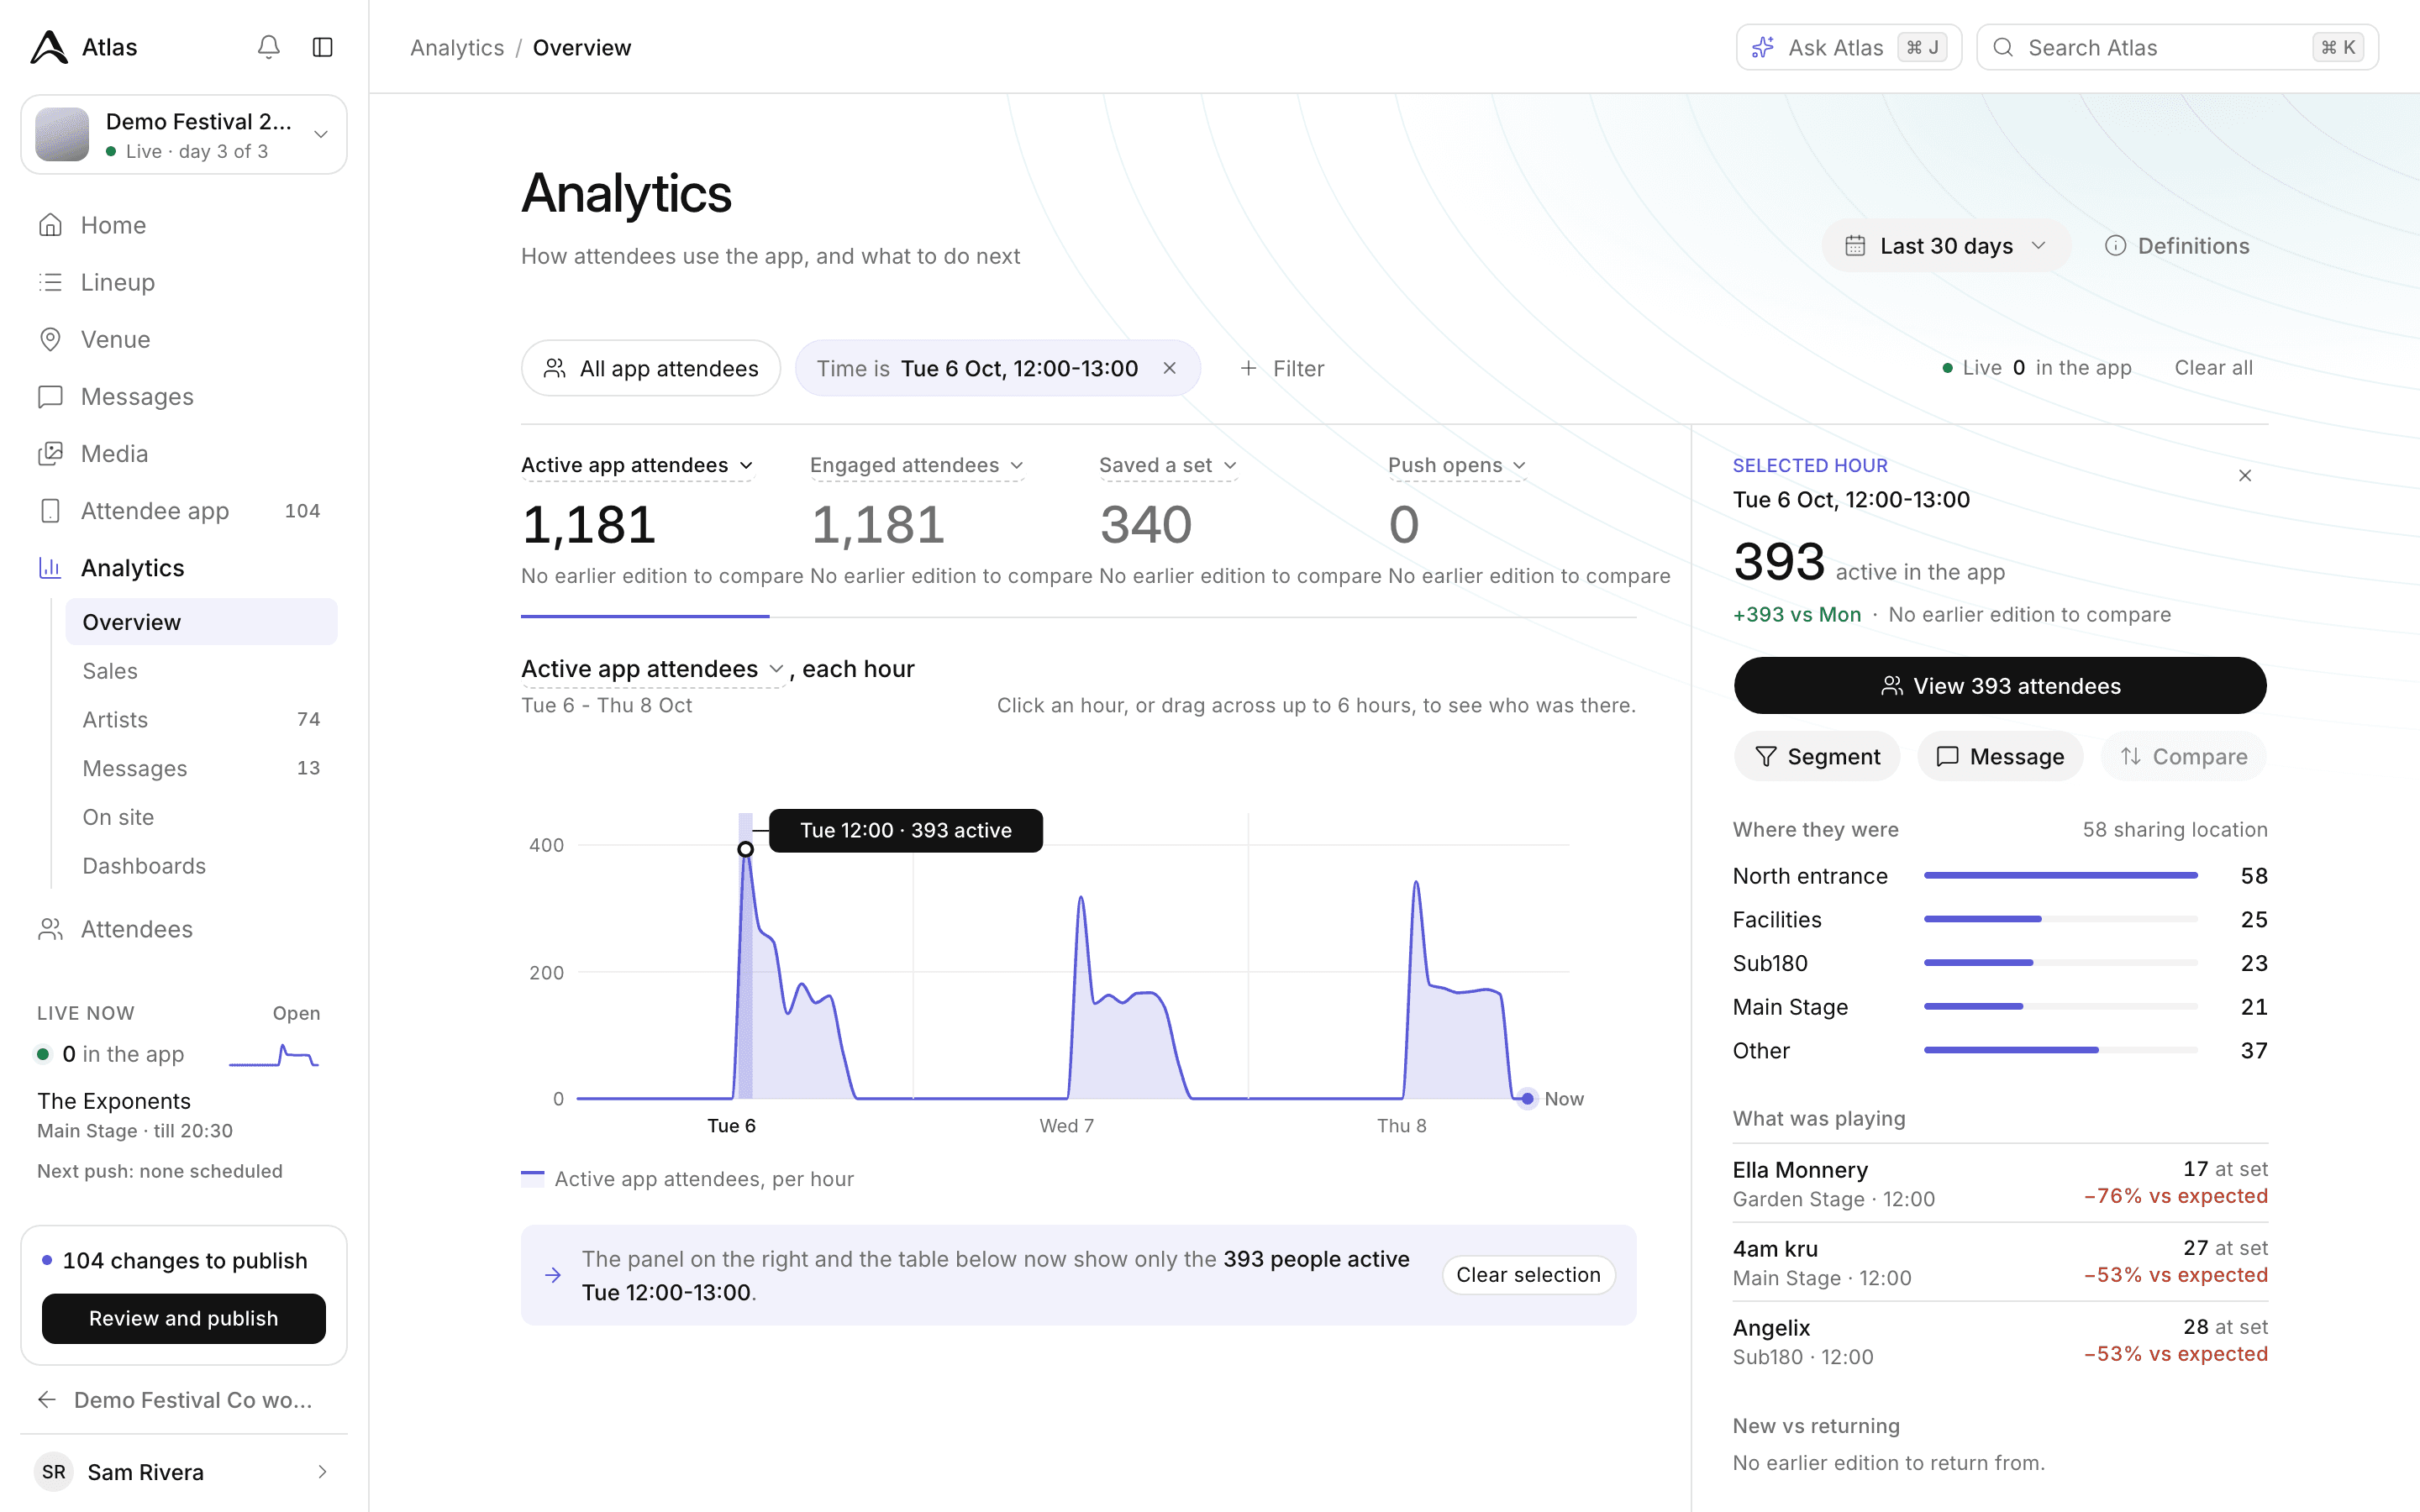Click the Open link under Live Now
This screenshot has height=1512, width=2420.
tap(296, 1013)
